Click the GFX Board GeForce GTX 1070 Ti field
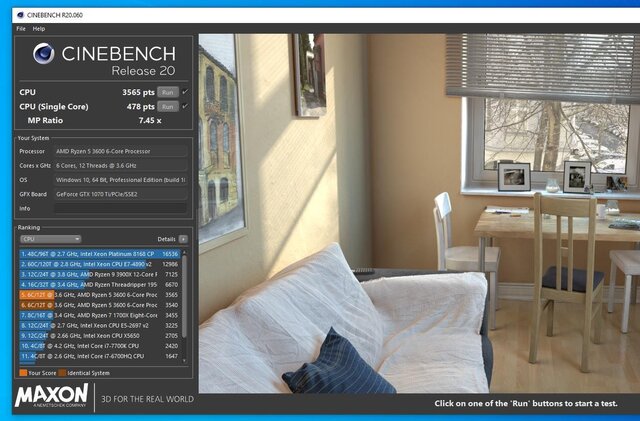640x421 pixels. [x=121, y=194]
